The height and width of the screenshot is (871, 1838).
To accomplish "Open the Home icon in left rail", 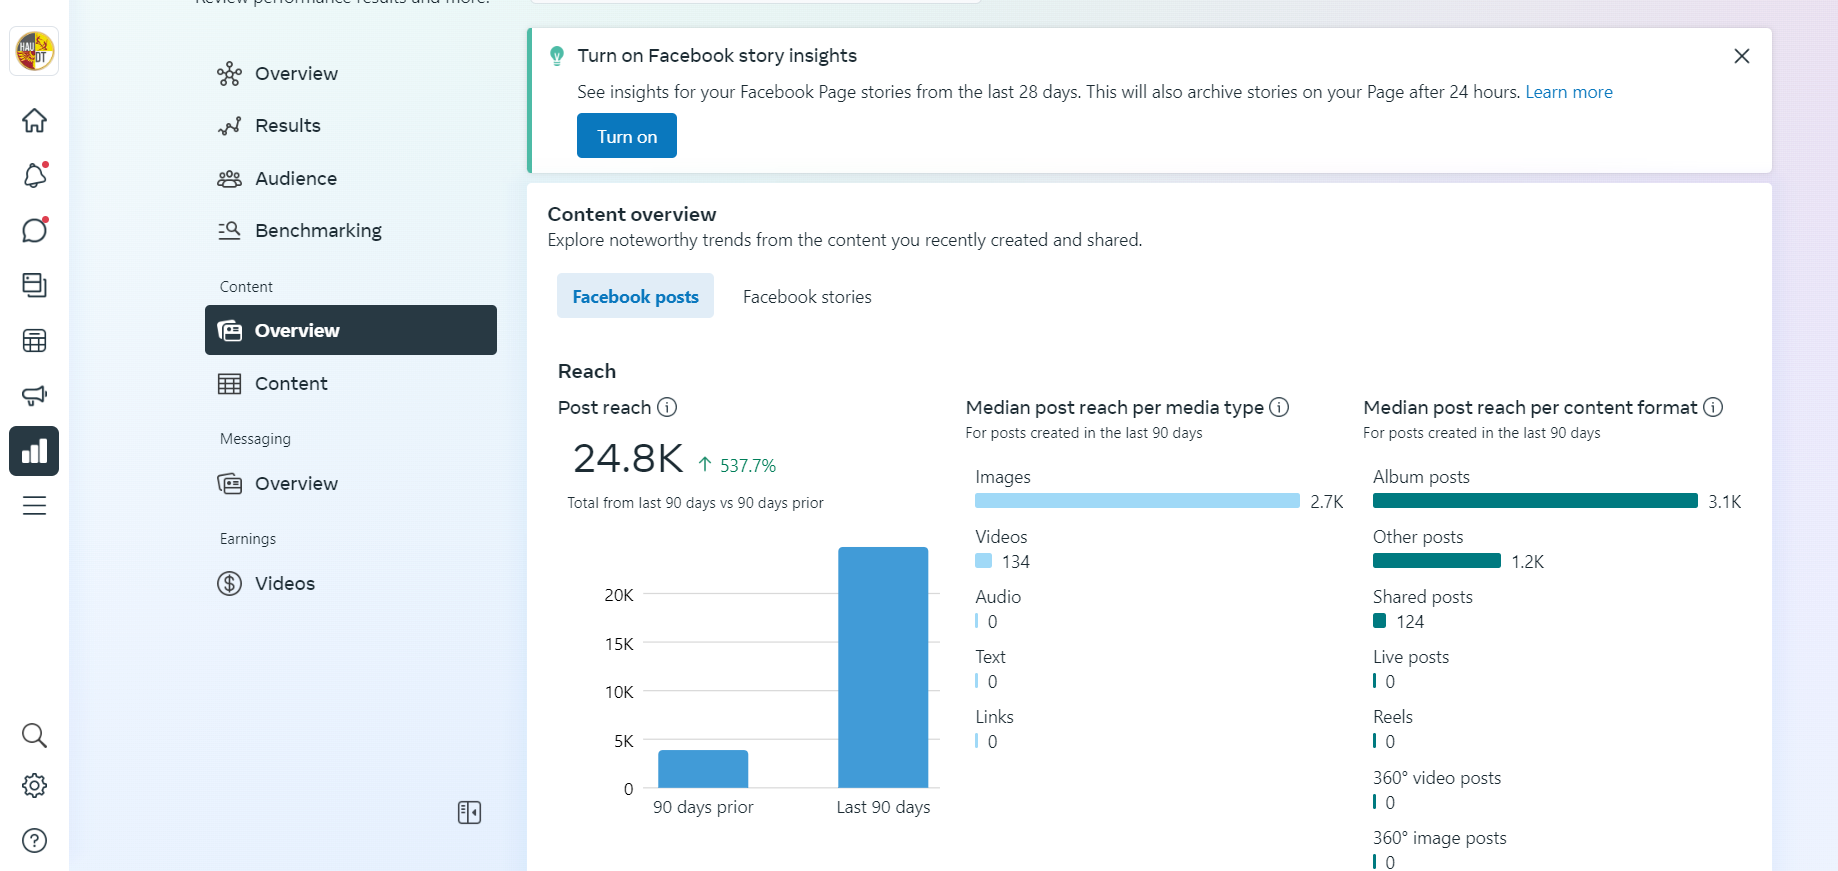I will click(34, 121).
